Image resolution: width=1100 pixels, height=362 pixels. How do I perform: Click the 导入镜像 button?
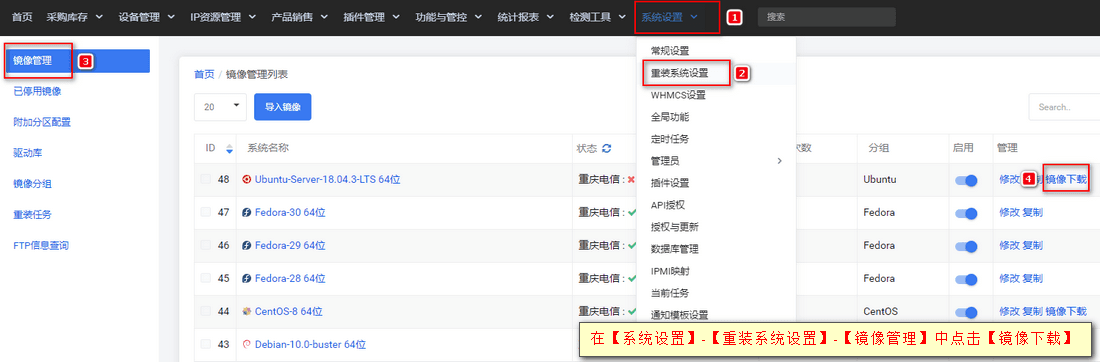point(283,107)
